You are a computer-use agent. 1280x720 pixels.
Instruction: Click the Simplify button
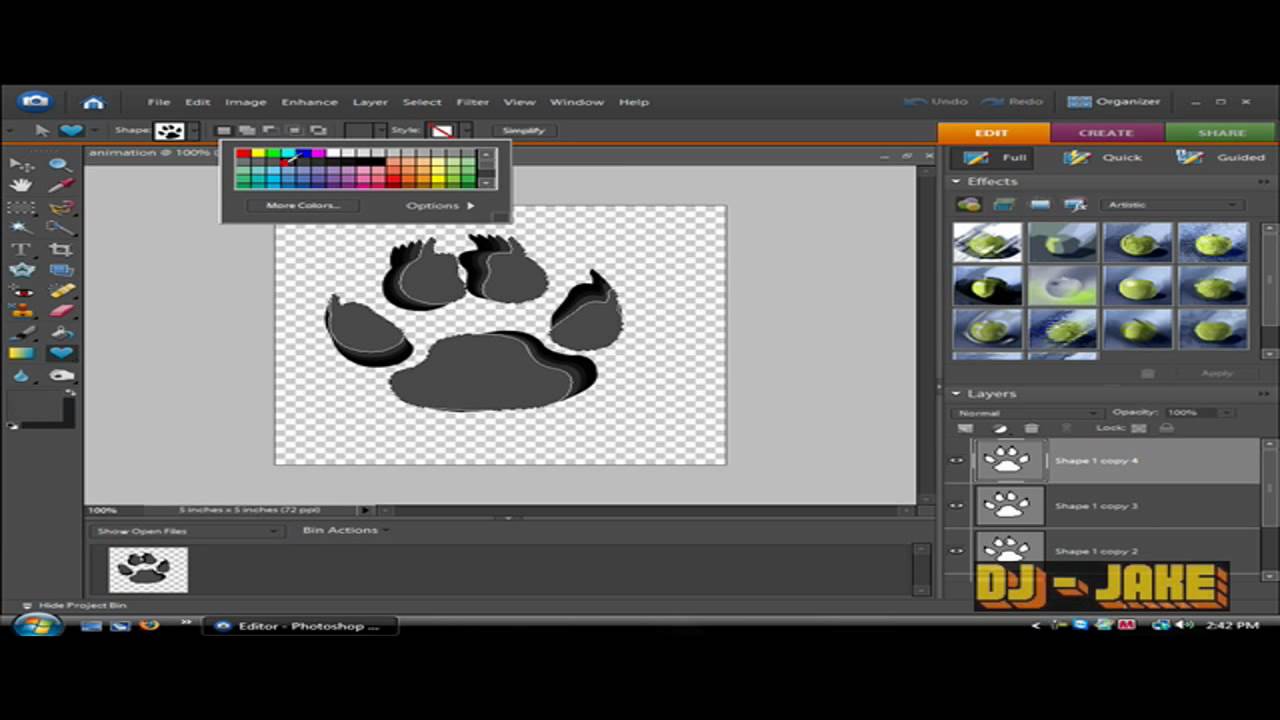[524, 130]
